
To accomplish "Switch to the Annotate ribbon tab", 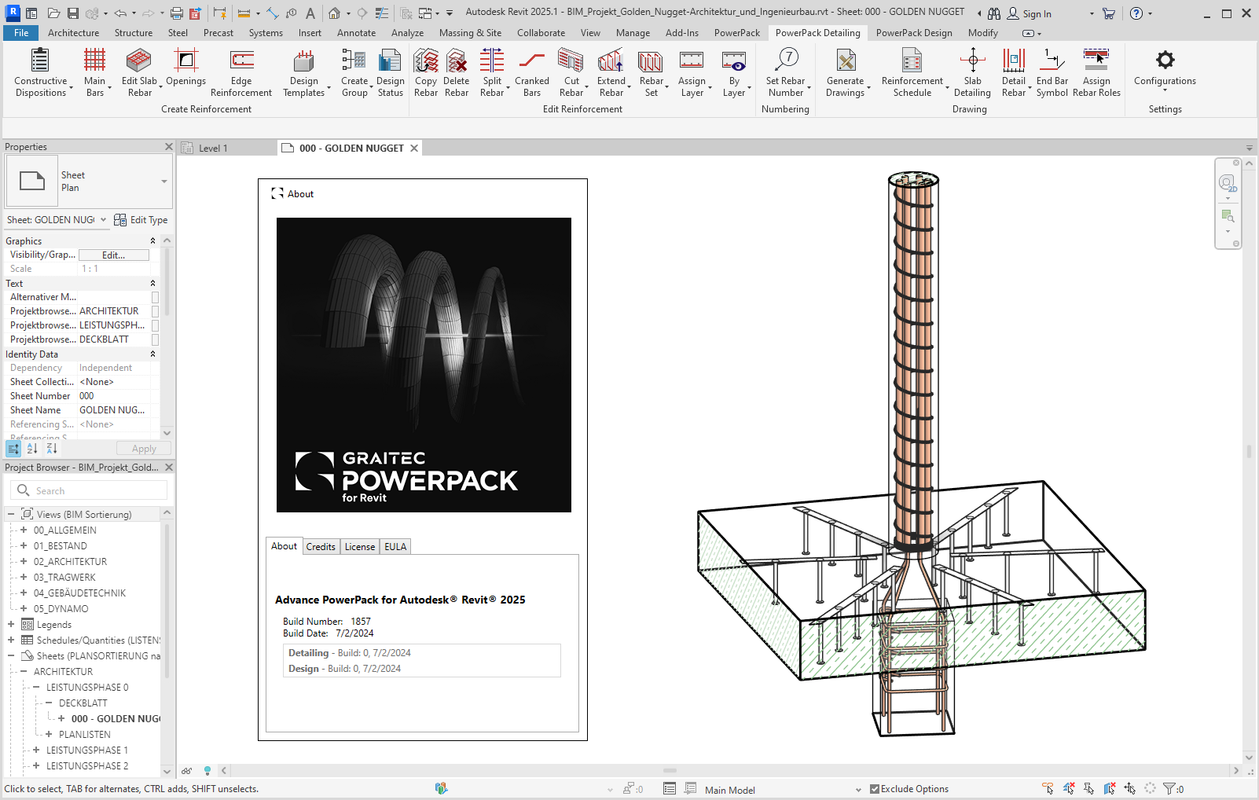I will point(356,32).
